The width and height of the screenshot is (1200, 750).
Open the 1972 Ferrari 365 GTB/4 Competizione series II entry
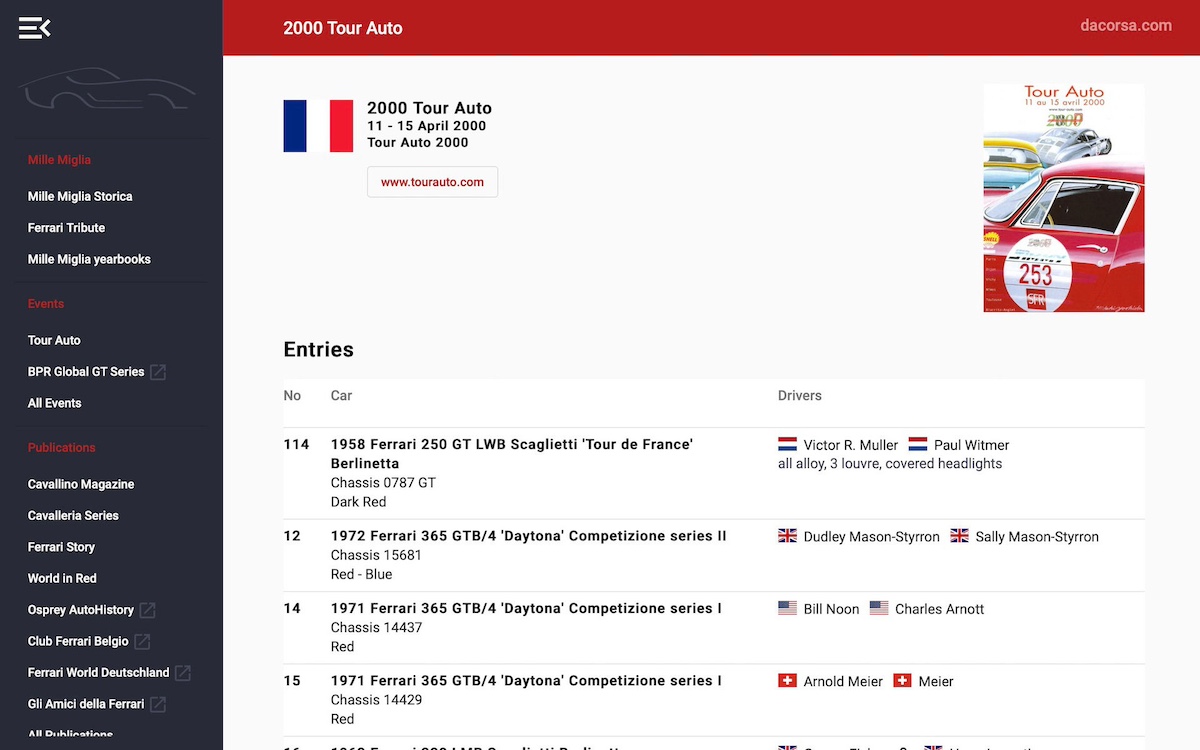[x=529, y=536]
